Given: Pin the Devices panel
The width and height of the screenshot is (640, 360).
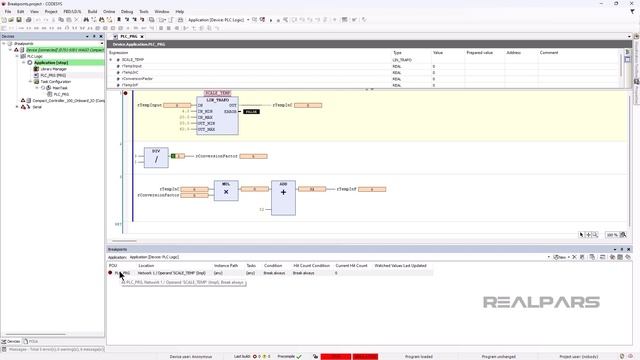Looking at the screenshot, I should (94, 36).
